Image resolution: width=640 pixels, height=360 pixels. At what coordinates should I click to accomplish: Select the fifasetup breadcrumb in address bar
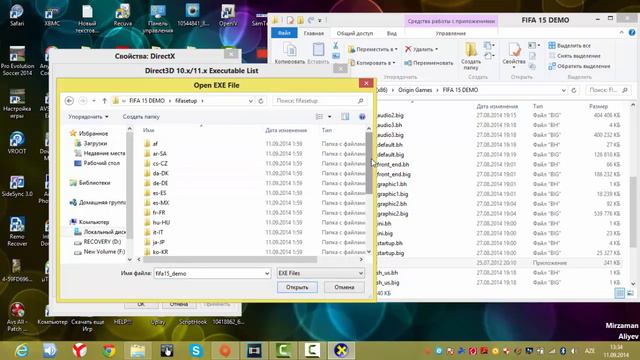click(x=186, y=101)
